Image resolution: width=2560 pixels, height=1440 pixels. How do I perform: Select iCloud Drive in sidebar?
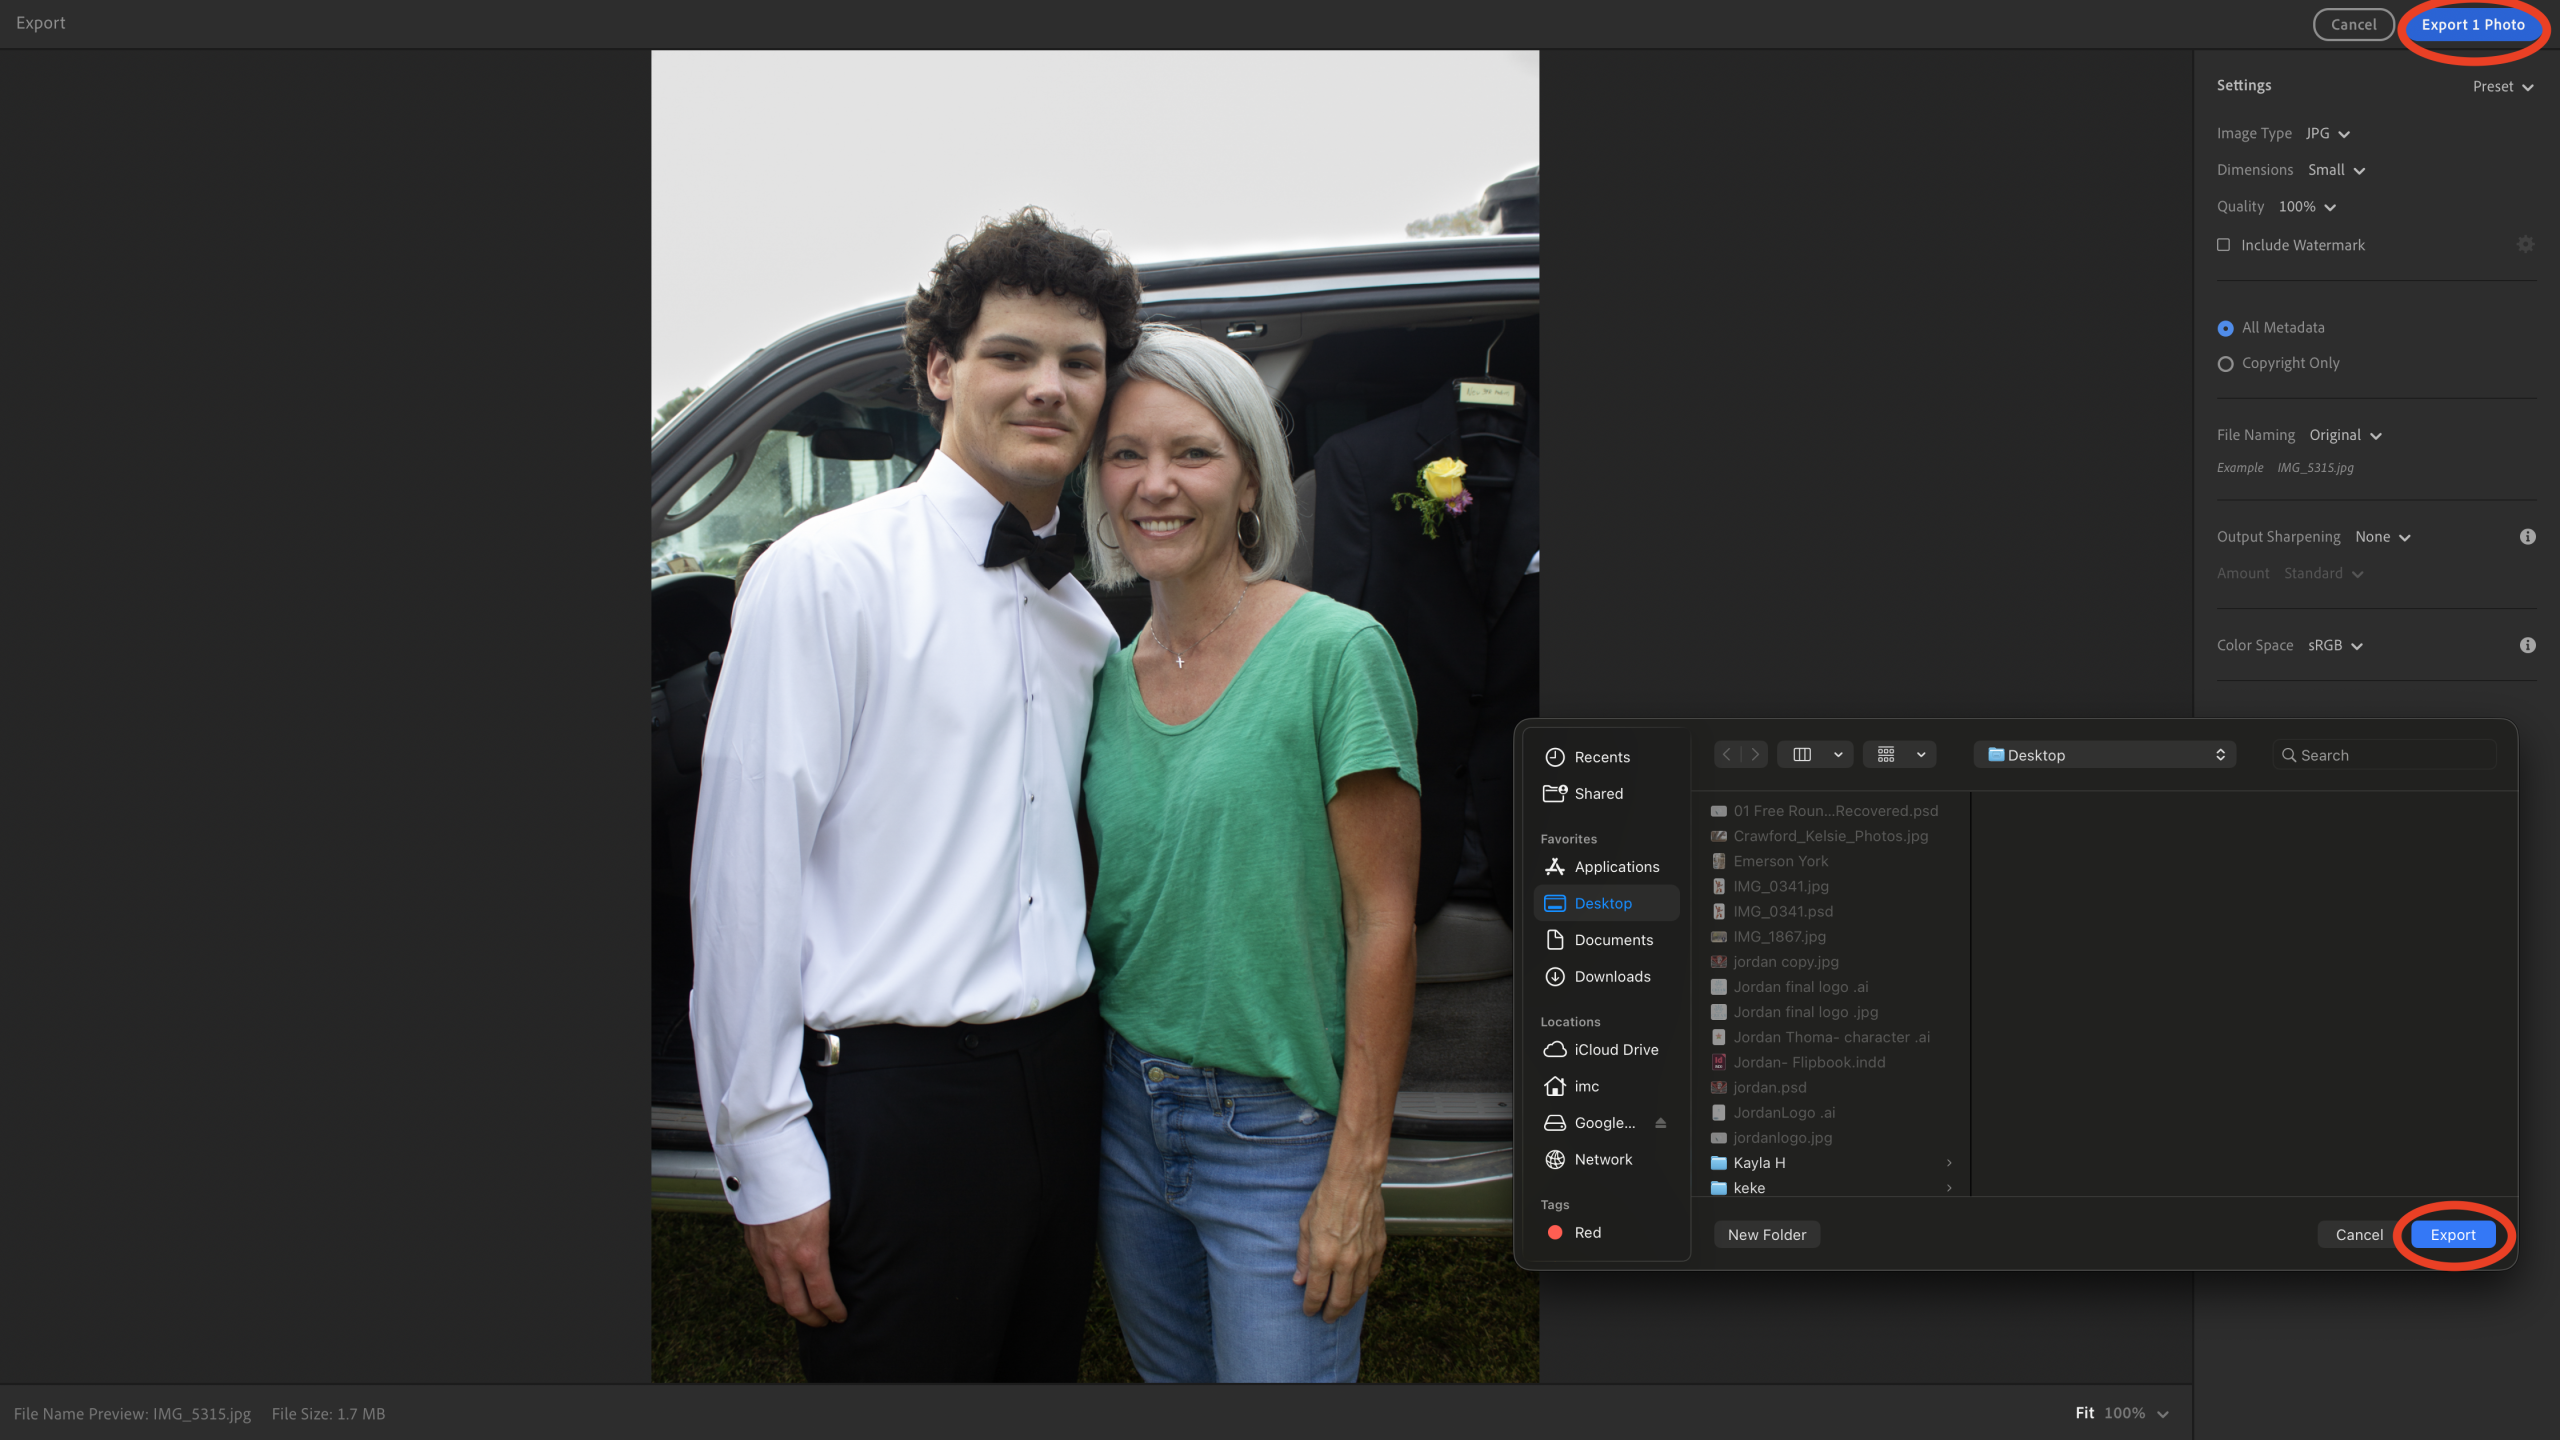click(1615, 1049)
